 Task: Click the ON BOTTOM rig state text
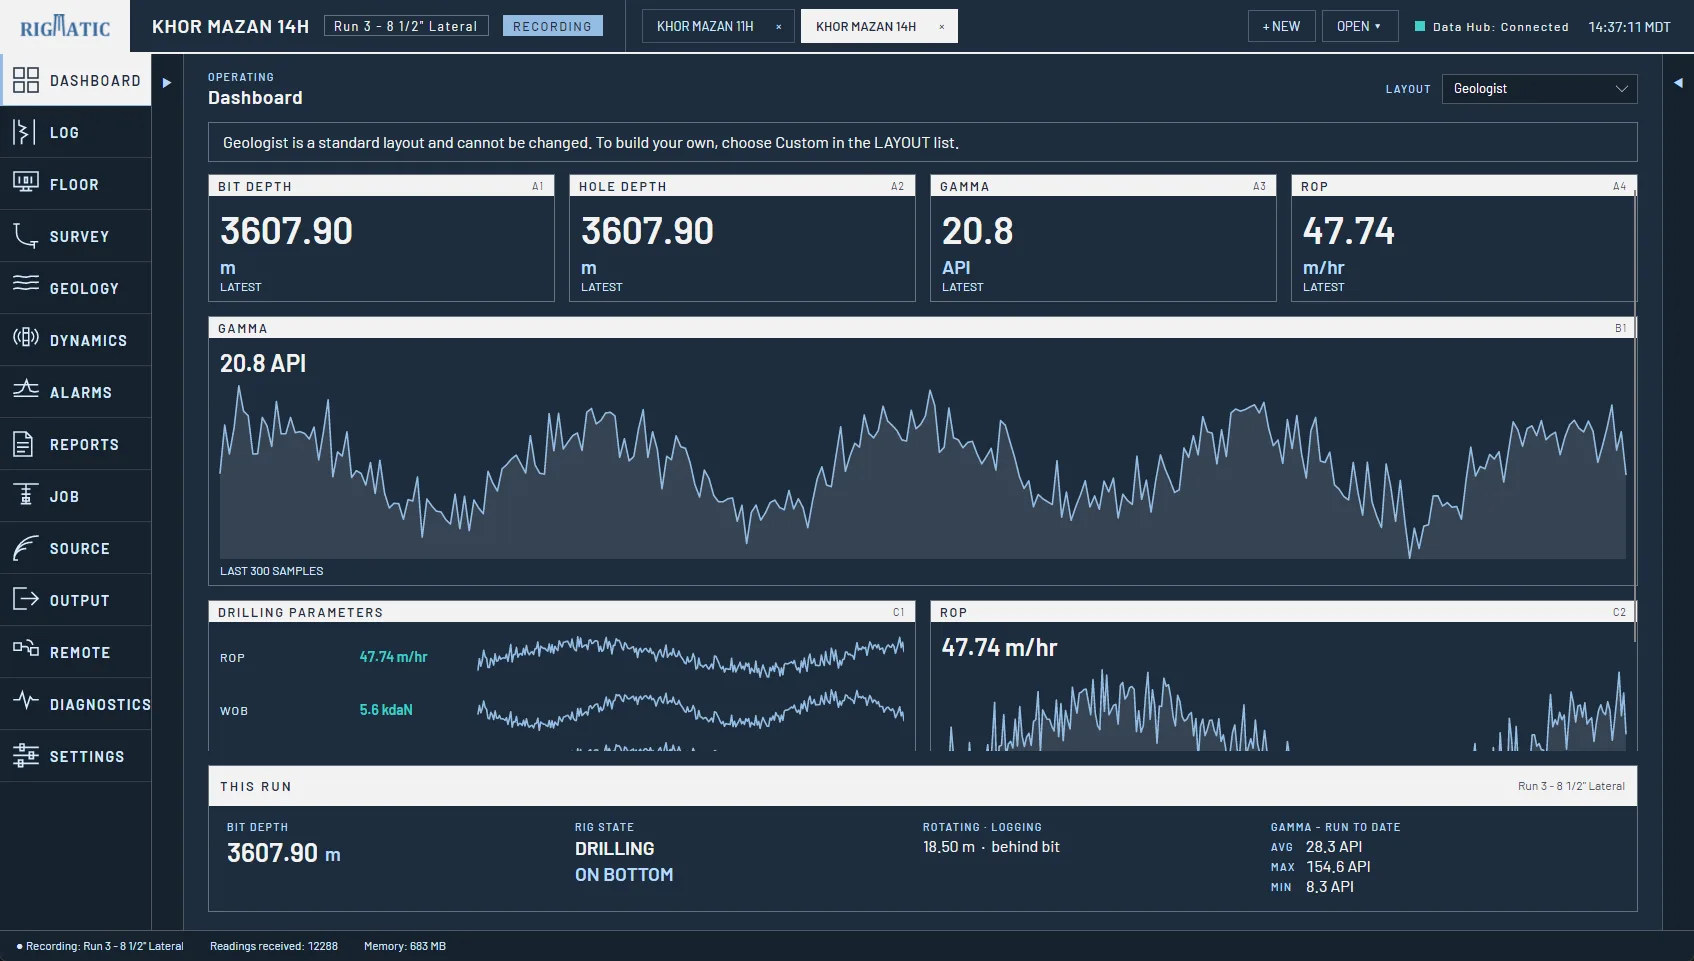tap(624, 875)
